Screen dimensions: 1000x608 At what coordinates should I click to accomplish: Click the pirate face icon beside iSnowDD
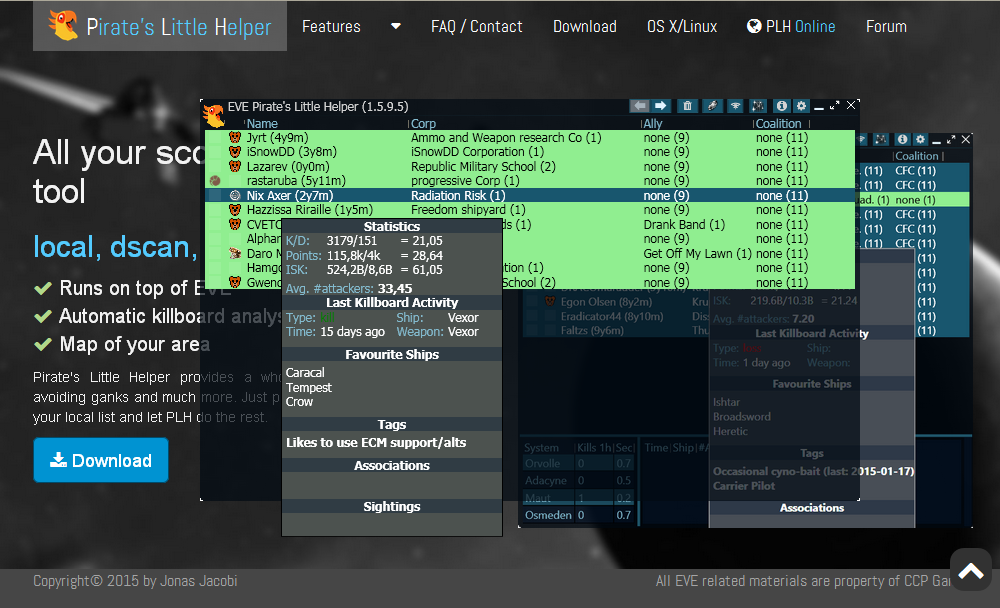[x=235, y=152]
